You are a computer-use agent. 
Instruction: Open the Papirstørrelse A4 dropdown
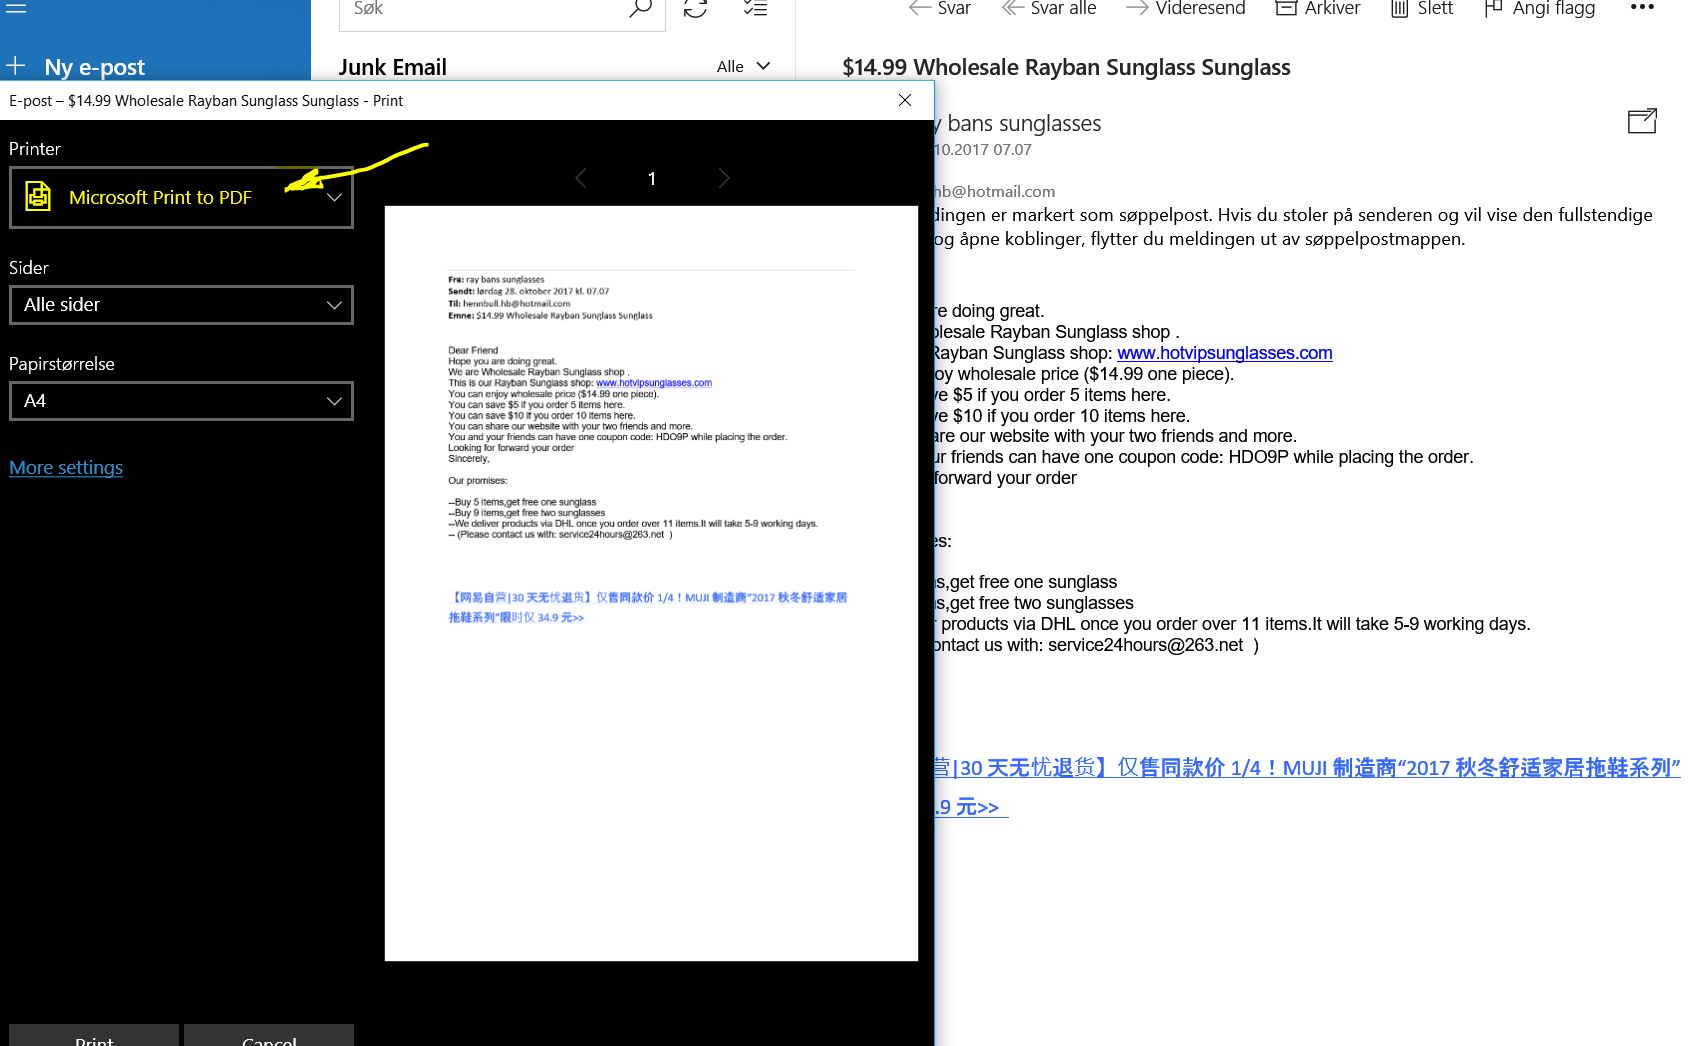click(x=181, y=401)
